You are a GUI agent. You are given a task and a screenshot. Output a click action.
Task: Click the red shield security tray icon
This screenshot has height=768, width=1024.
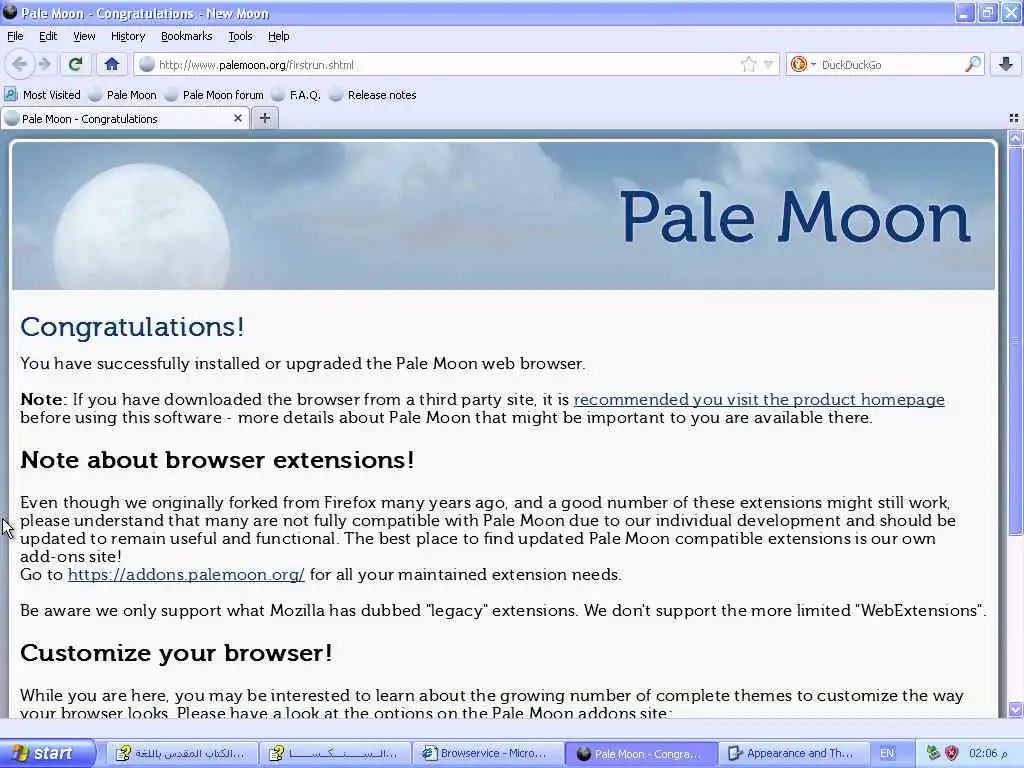[x=952, y=753]
